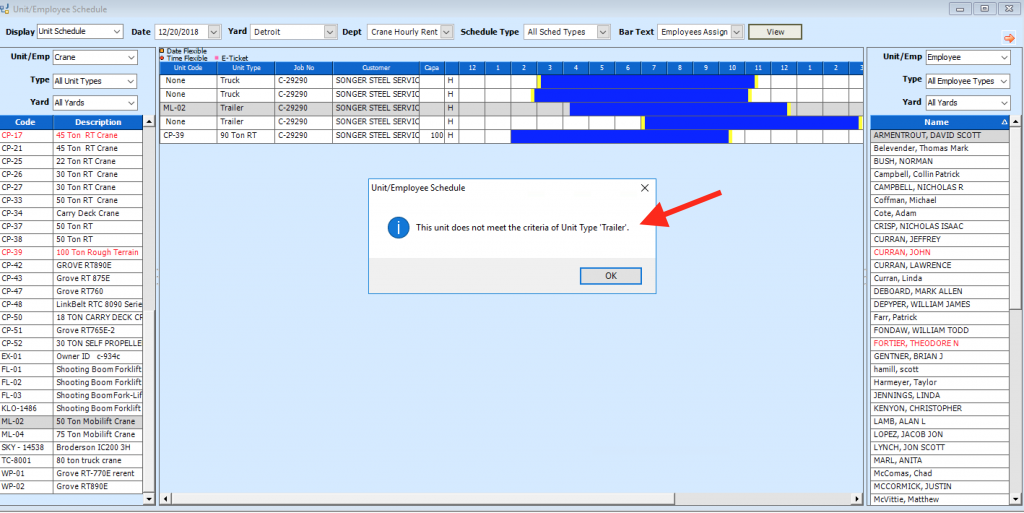Select employee BUSH, NORMAN
Screen dimensions: 1024x513
coord(940,161)
